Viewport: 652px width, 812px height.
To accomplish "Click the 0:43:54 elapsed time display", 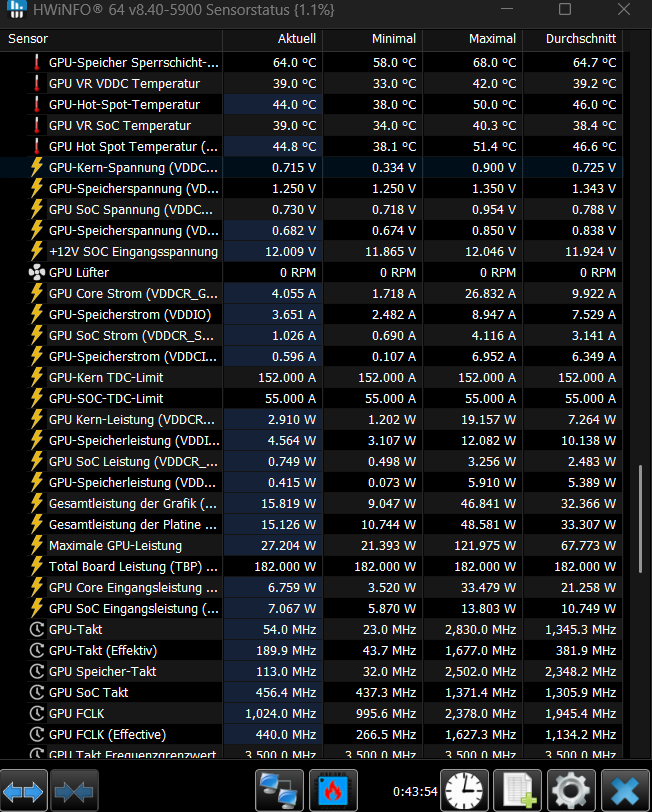I will (415, 791).
